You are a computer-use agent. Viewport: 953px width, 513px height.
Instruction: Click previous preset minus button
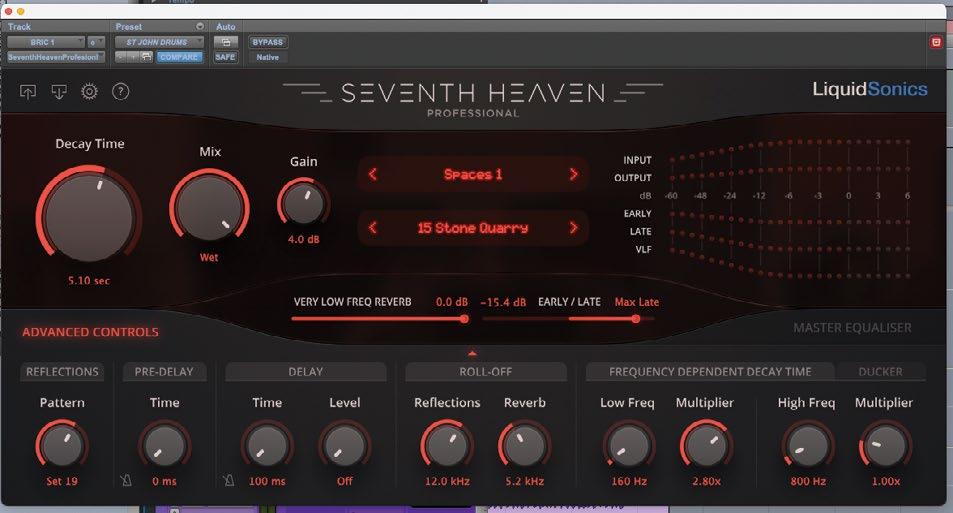pos(121,57)
